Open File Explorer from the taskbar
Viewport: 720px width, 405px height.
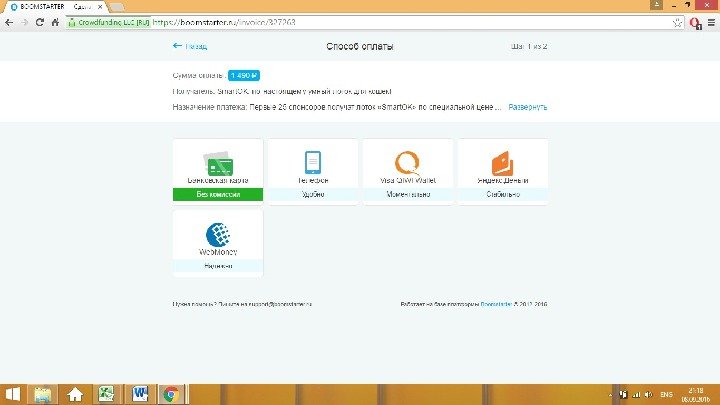point(43,394)
